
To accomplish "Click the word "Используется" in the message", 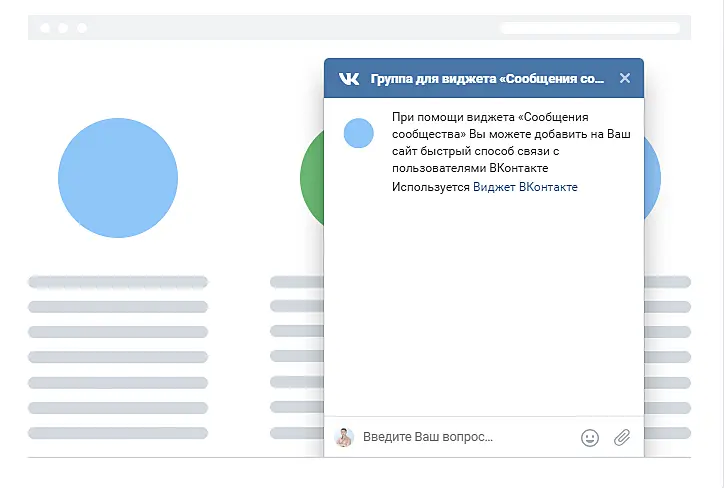I will coord(430,187).
